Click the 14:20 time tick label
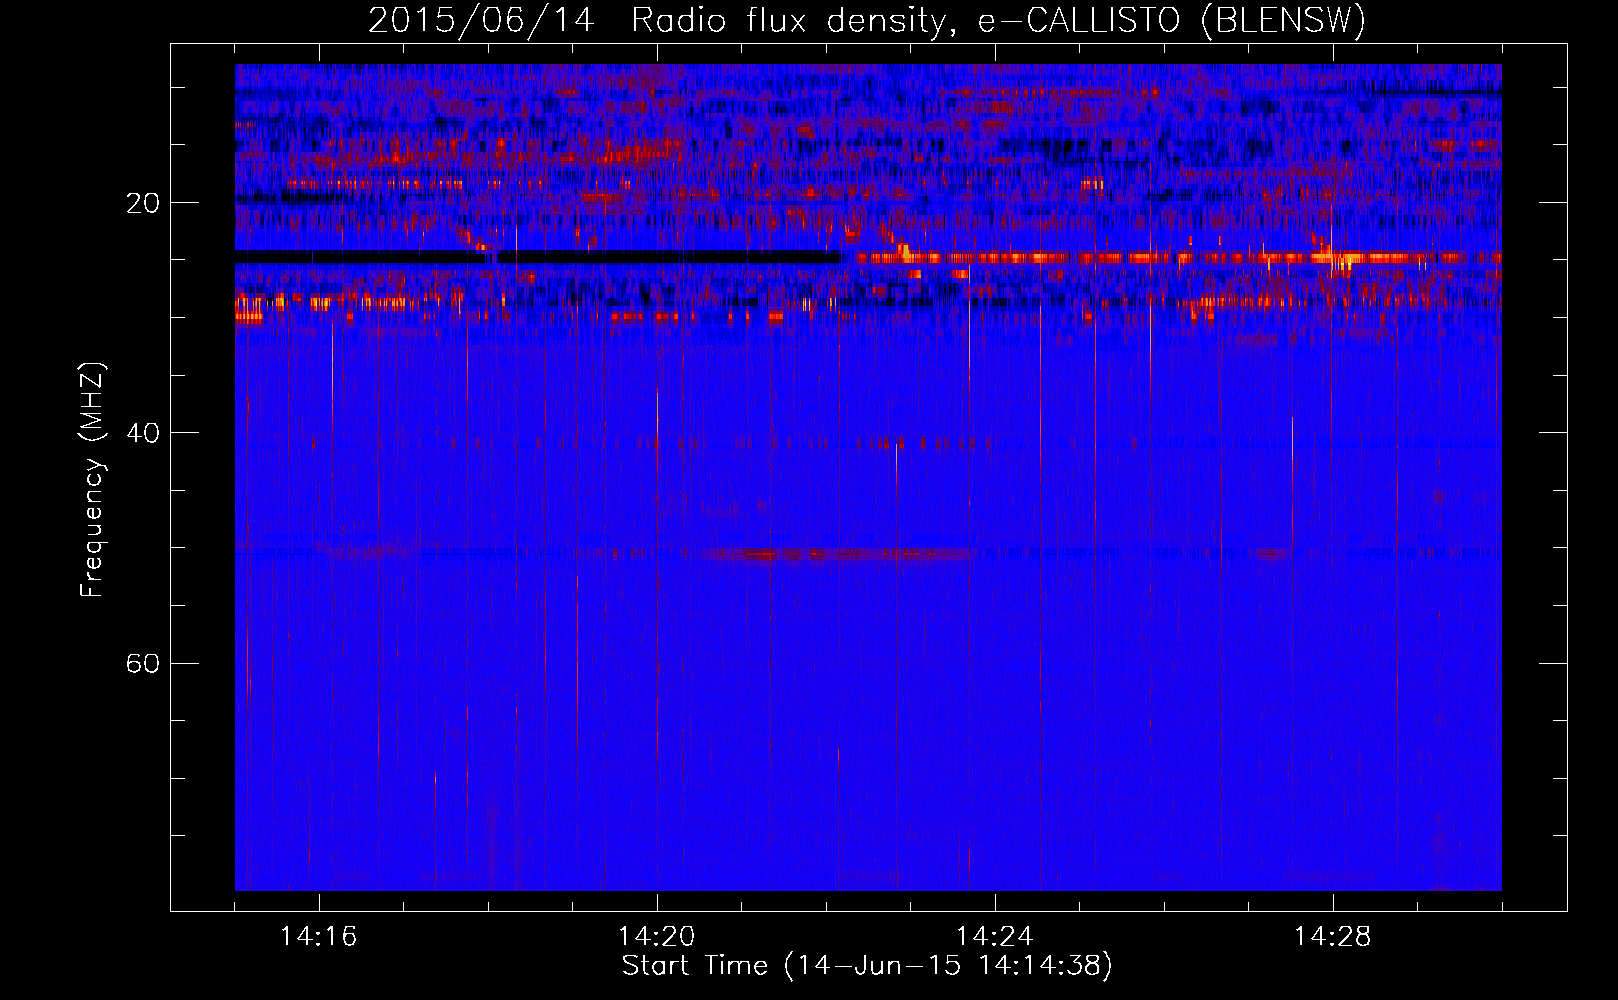 click(x=657, y=937)
